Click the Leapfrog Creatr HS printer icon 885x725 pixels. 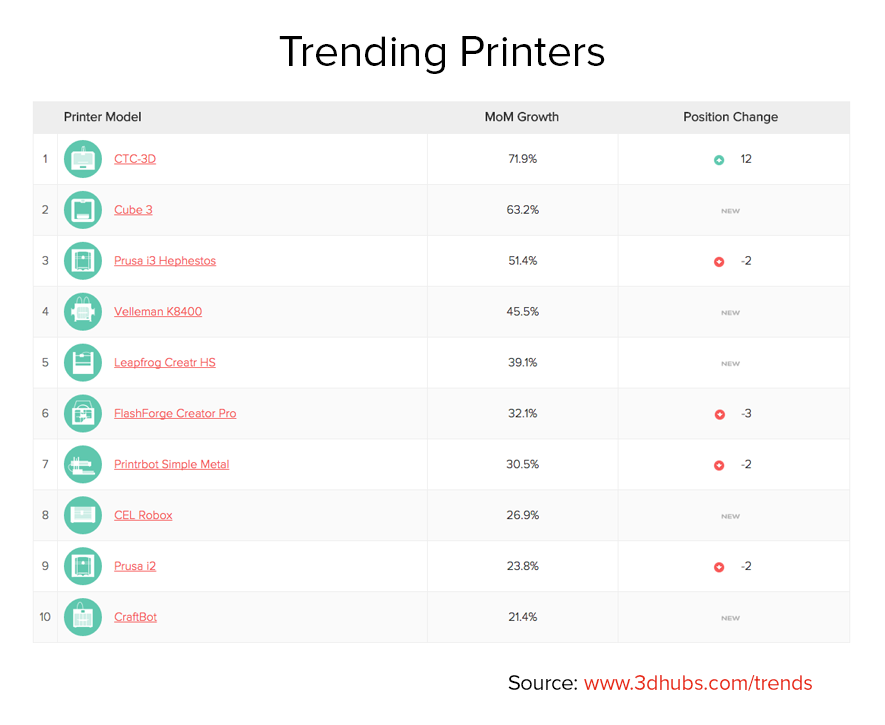click(x=83, y=363)
